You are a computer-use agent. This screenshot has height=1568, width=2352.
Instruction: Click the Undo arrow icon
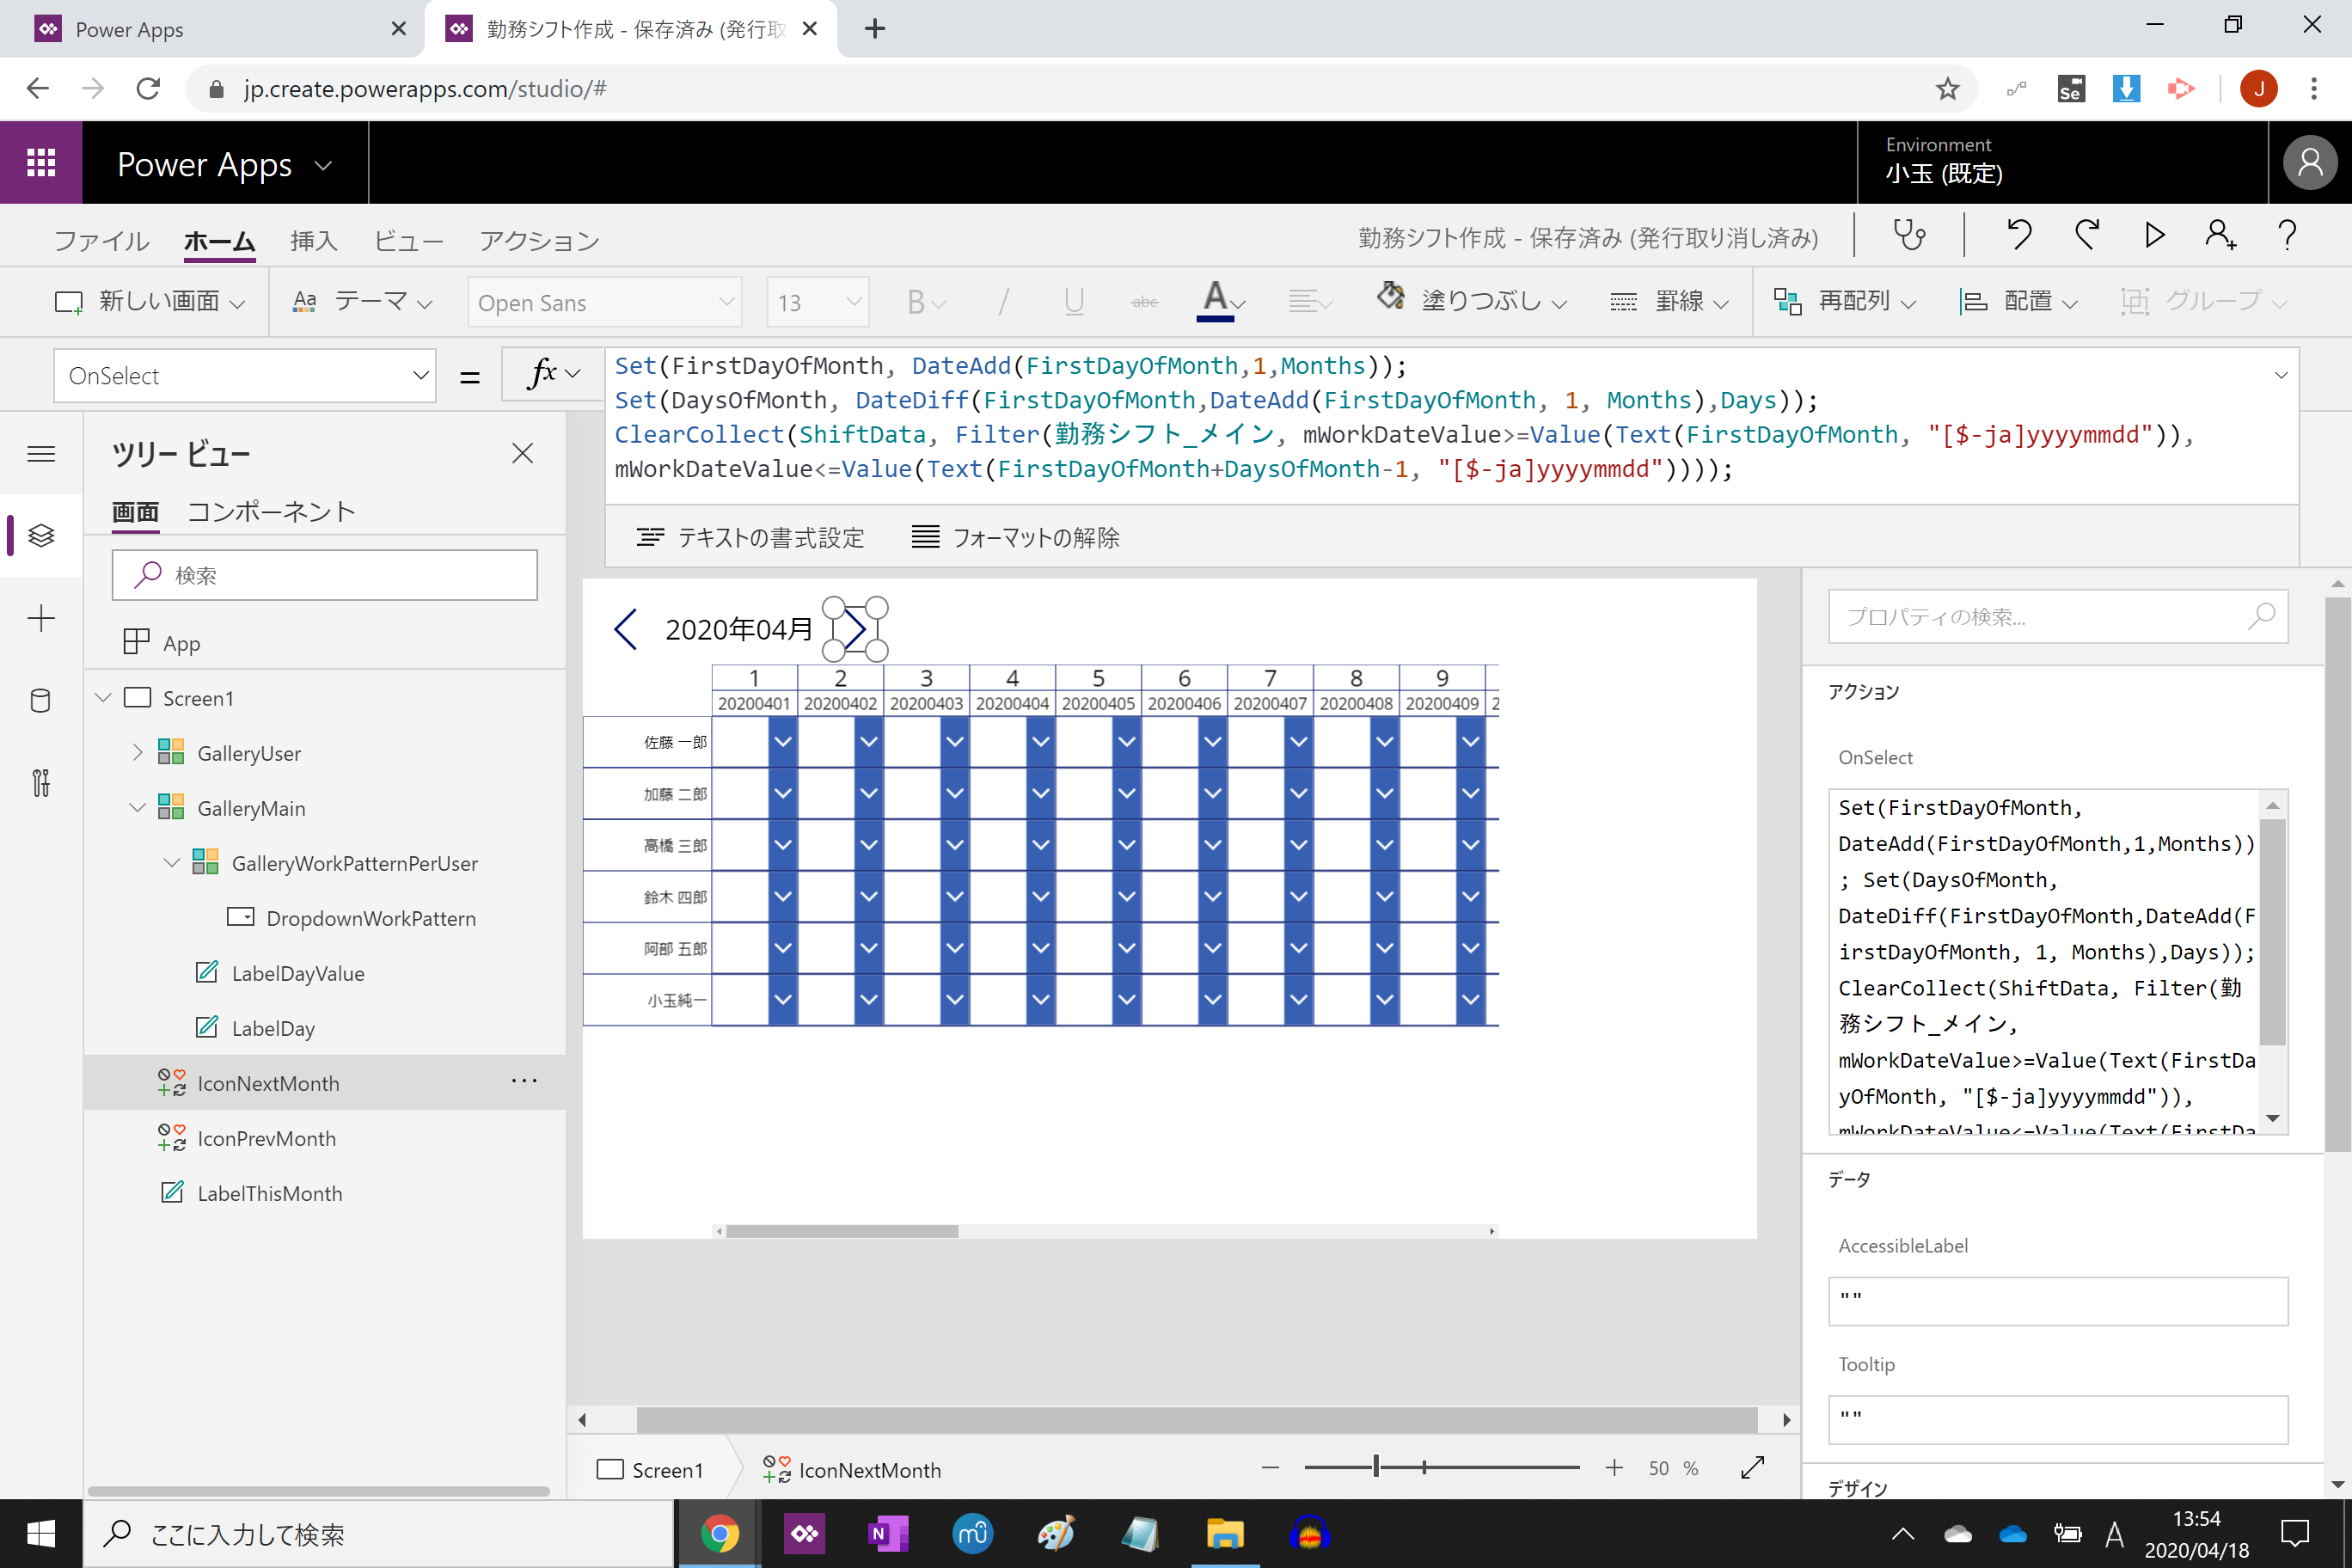tap(2019, 236)
